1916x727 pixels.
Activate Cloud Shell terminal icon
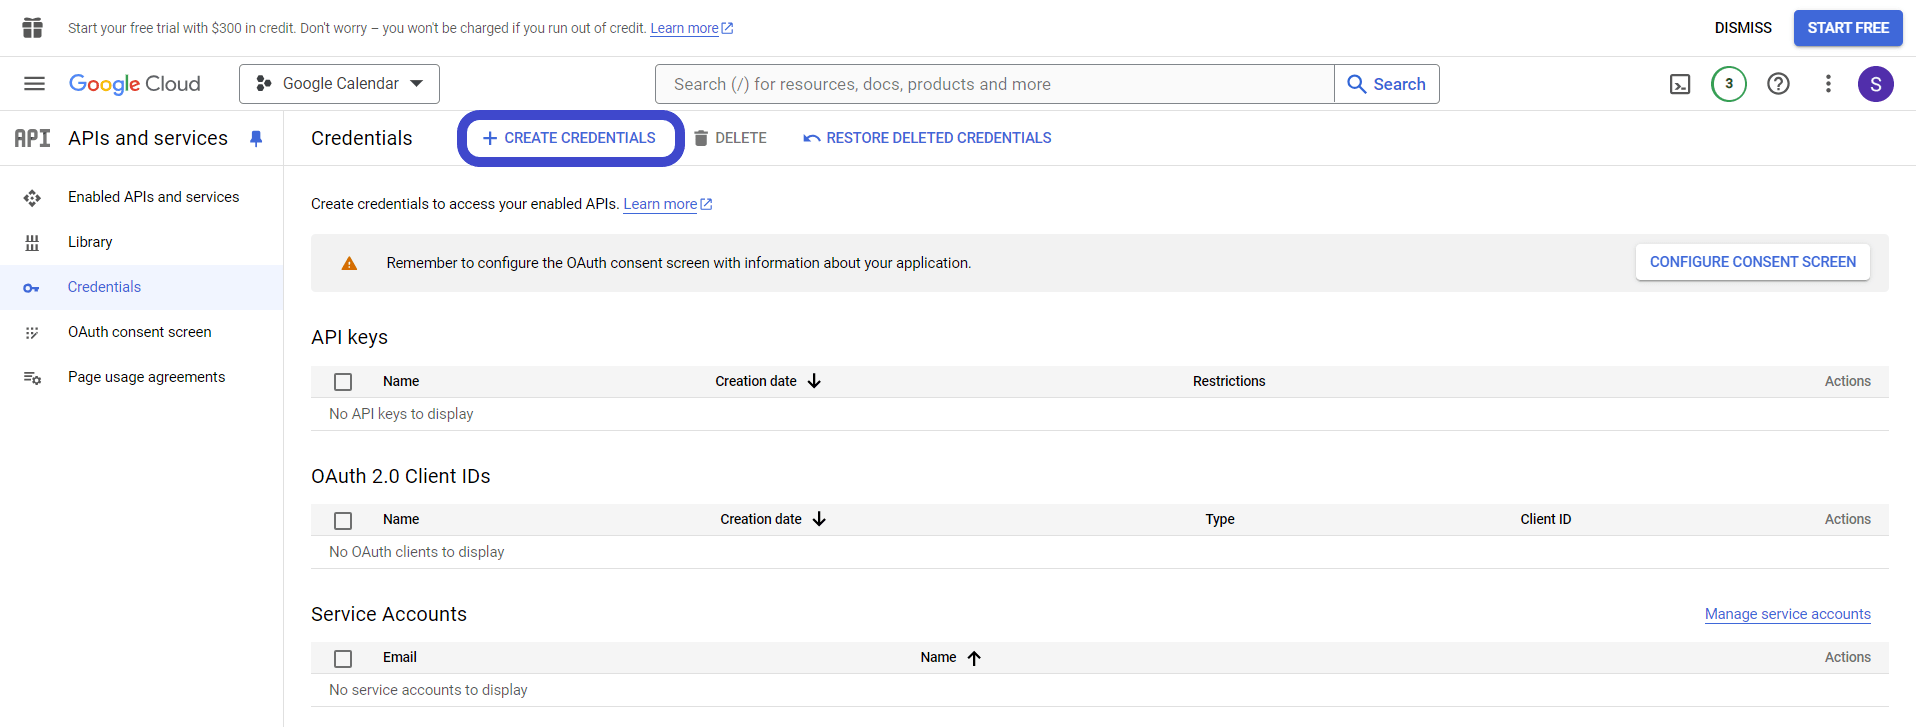coord(1680,84)
